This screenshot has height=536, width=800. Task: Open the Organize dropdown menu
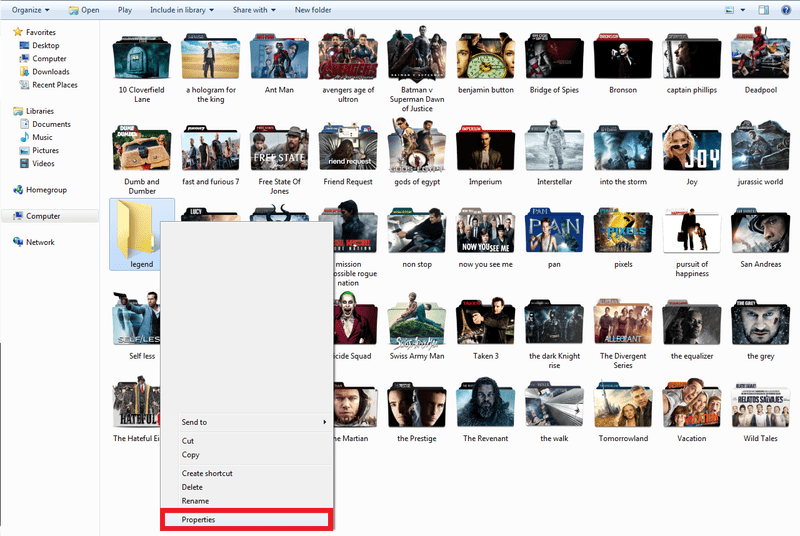tap(31, 10)
